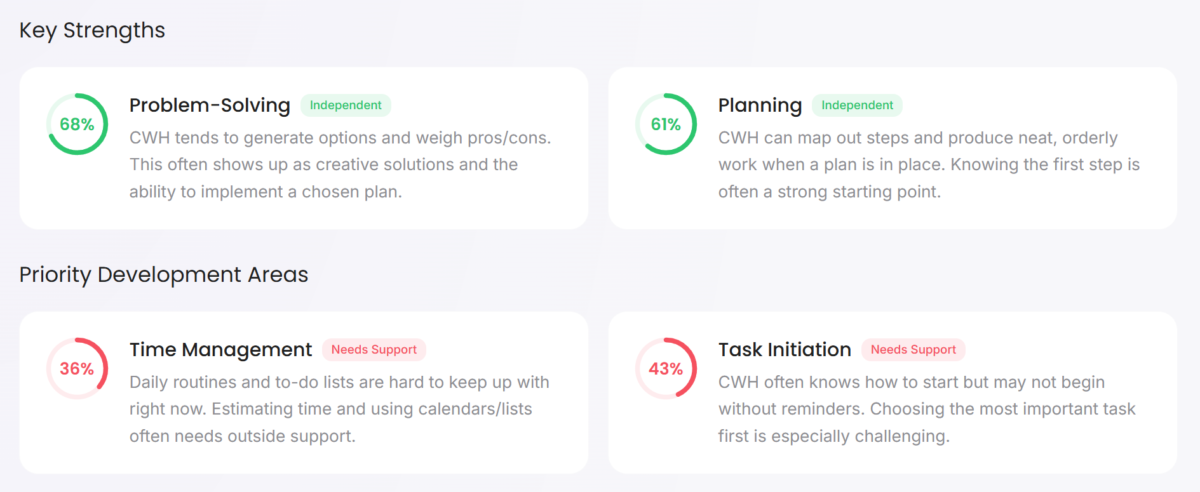Open the Planning card title
The height and width of the screenshot is (492, 1200).
pyautogui.click(x=760, y=105)
